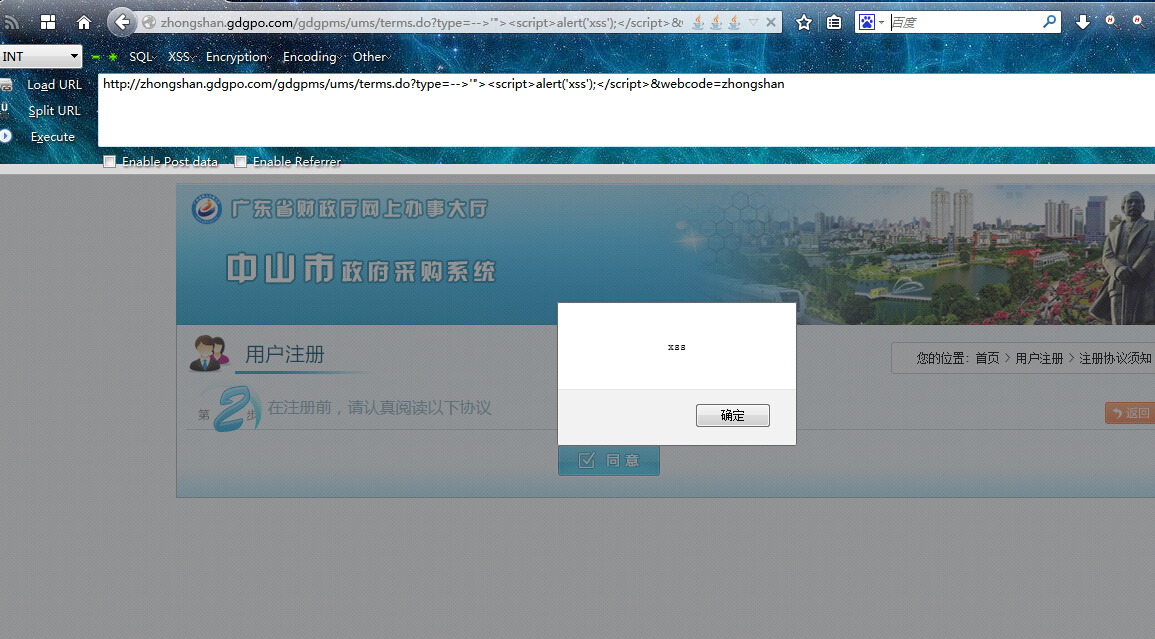Click the 注册协议须知 breadcrumb text

(1115, 358)
